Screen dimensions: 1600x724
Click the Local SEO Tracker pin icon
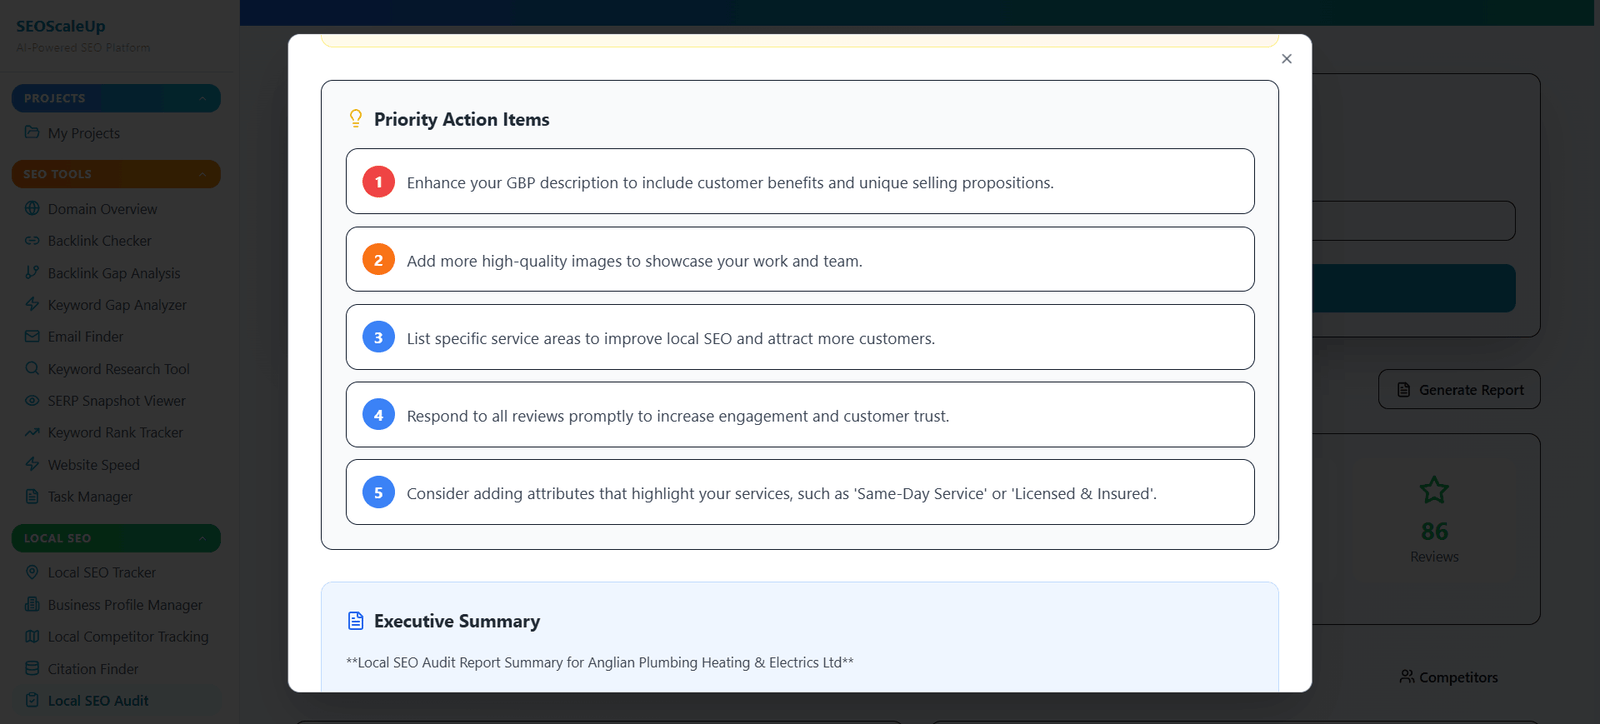click(x=32, y=572)
